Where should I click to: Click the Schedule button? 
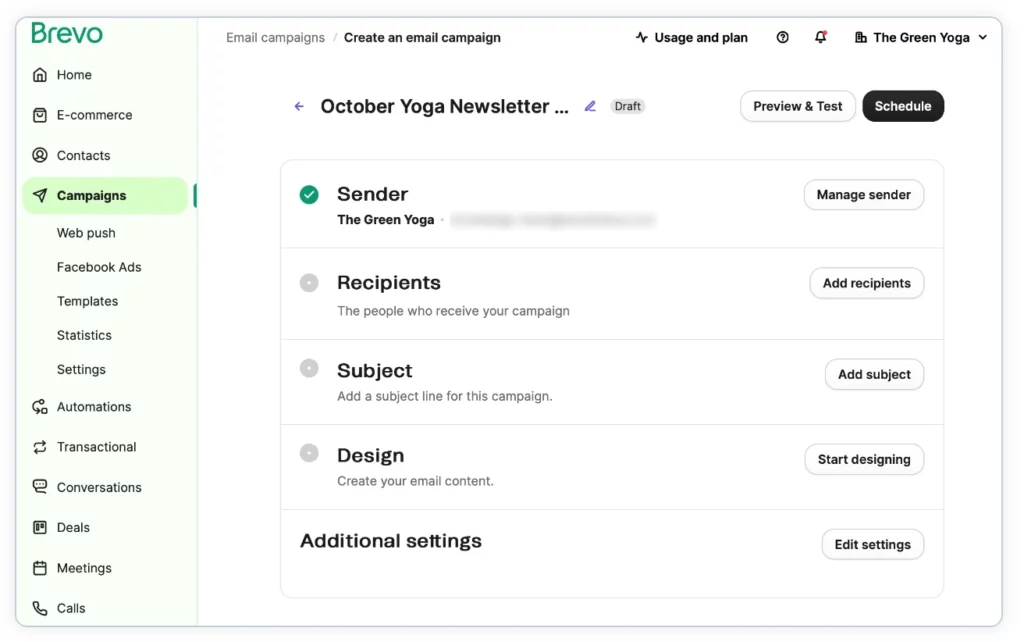point(903,106)
